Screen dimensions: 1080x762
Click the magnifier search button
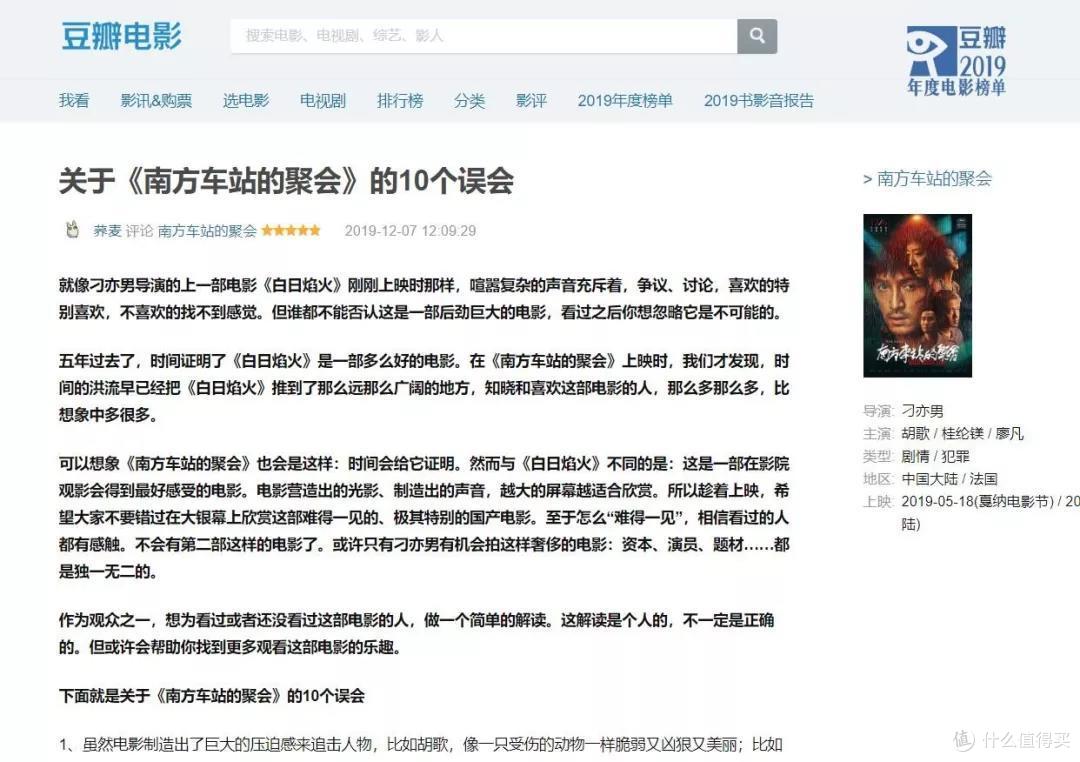click(757, 36)
